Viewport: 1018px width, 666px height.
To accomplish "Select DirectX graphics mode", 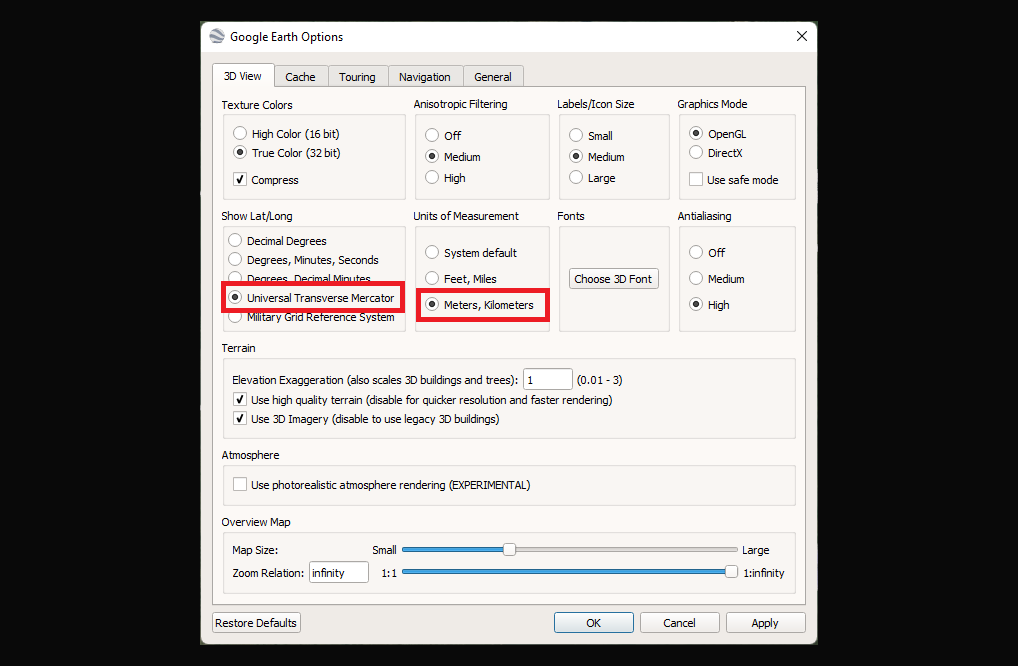I will click(696, 153).
